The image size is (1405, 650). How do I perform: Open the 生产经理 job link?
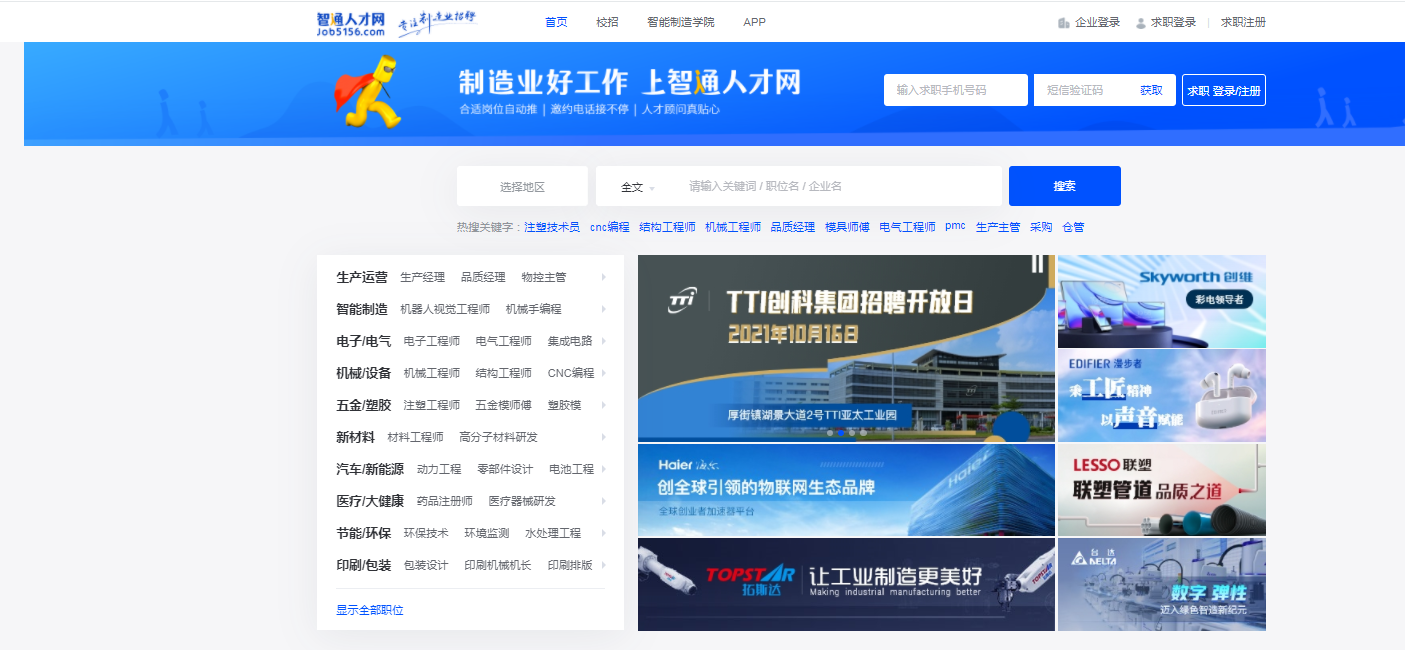422,277
